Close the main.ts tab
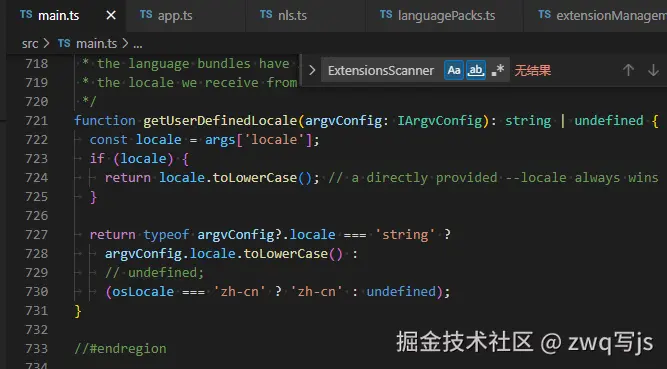This screenshot has height=369, width=667. [x=111, y=16]
